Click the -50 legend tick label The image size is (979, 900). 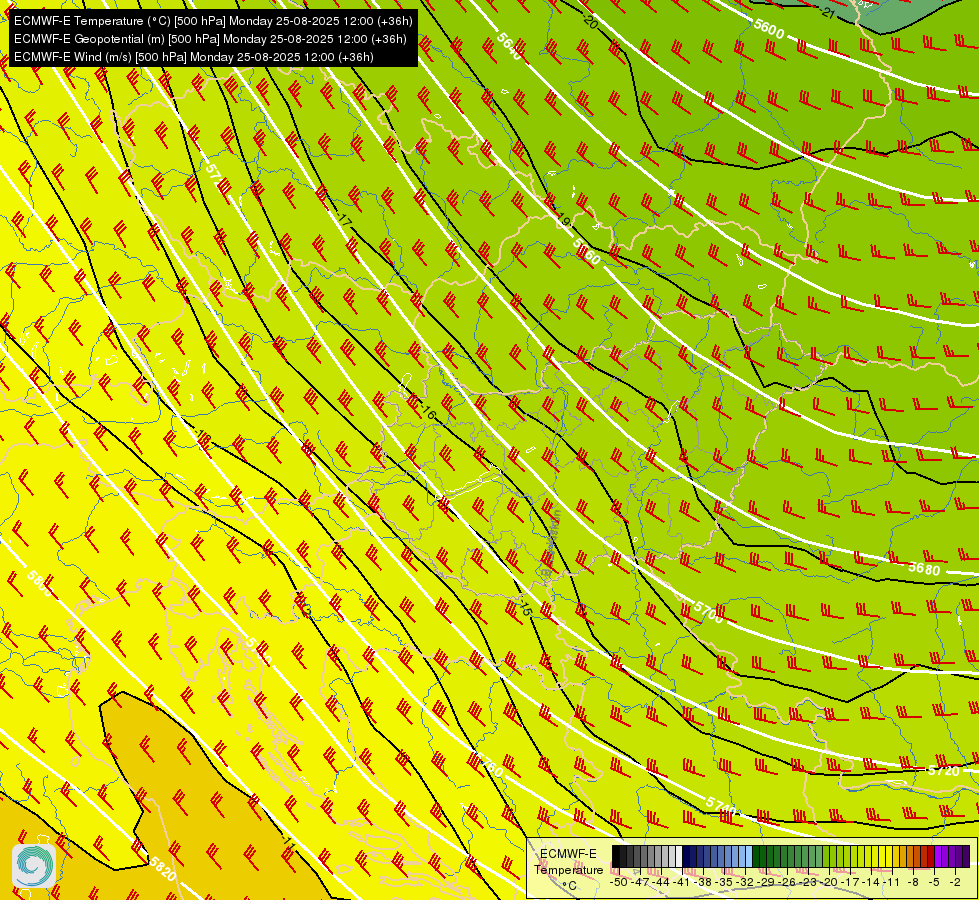pos(619,882)
